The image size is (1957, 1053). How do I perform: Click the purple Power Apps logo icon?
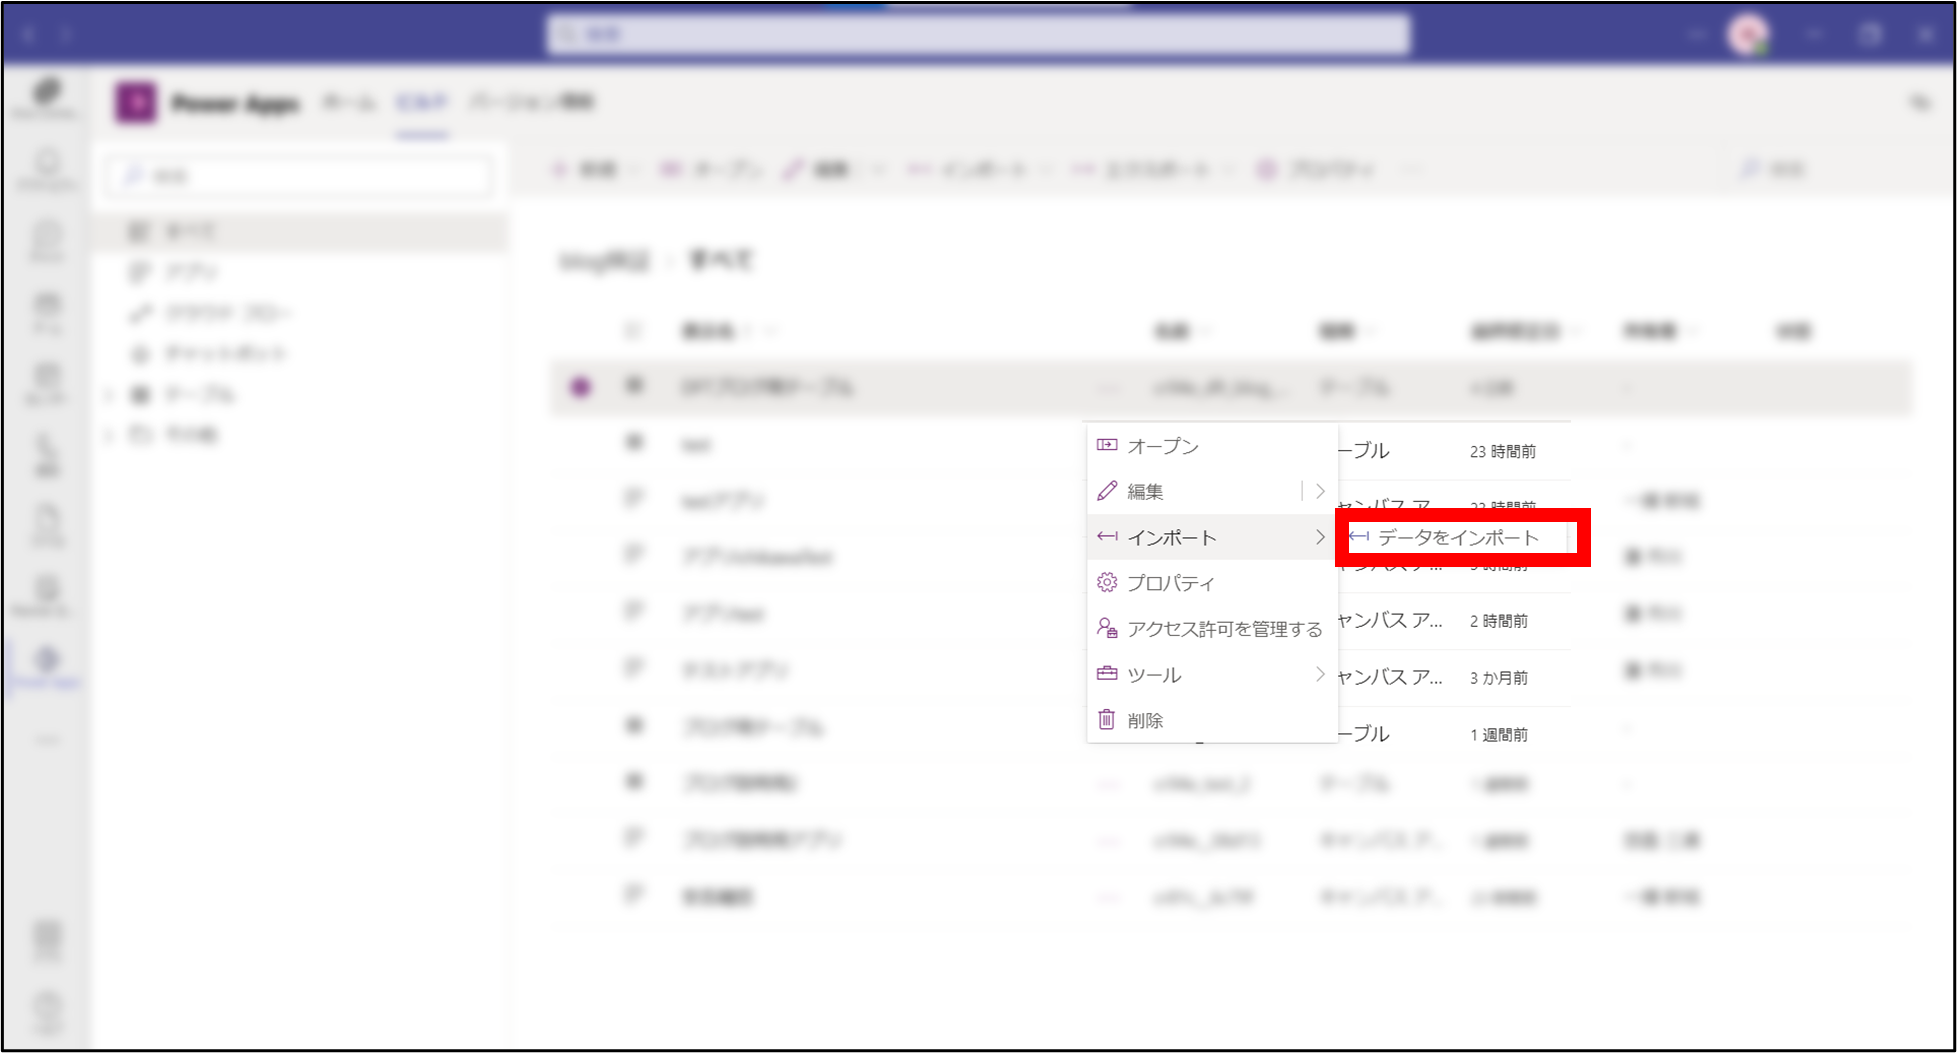[x=136, y=103]
